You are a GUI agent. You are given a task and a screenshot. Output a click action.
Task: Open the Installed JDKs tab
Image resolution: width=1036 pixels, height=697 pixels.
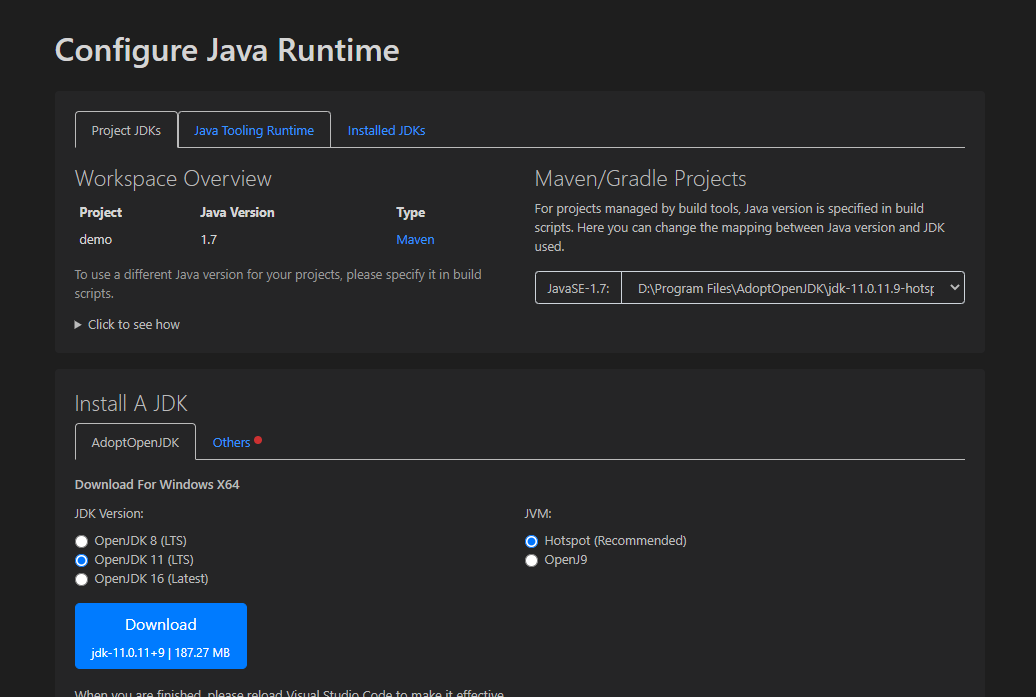[x=386, y=130]
